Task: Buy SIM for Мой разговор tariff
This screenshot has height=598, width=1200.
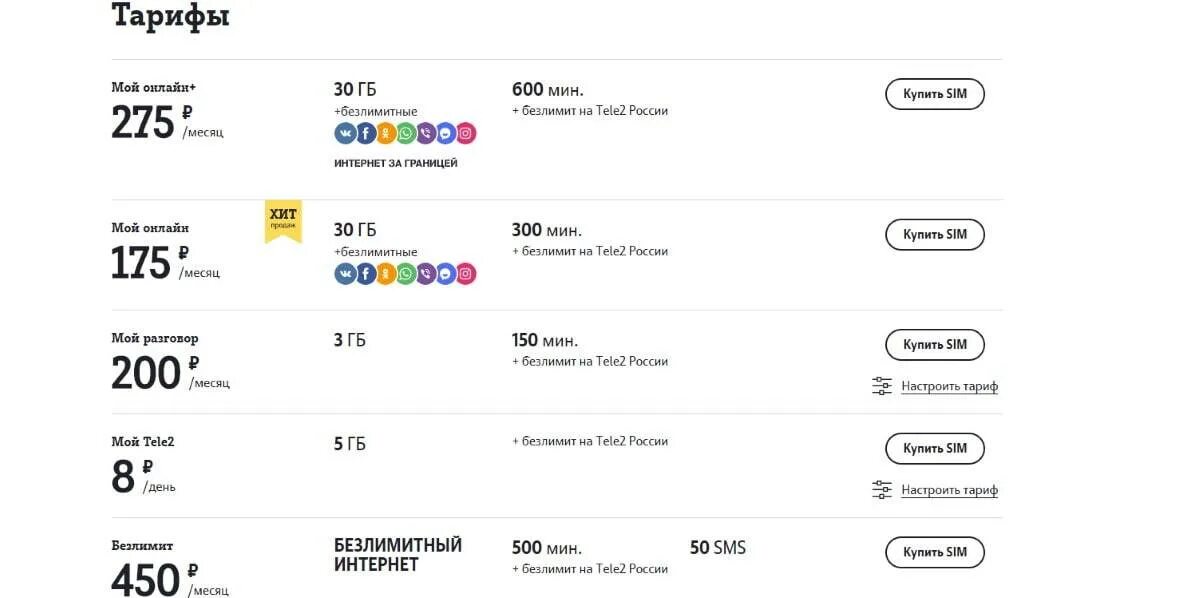Action: pos(934,345)
